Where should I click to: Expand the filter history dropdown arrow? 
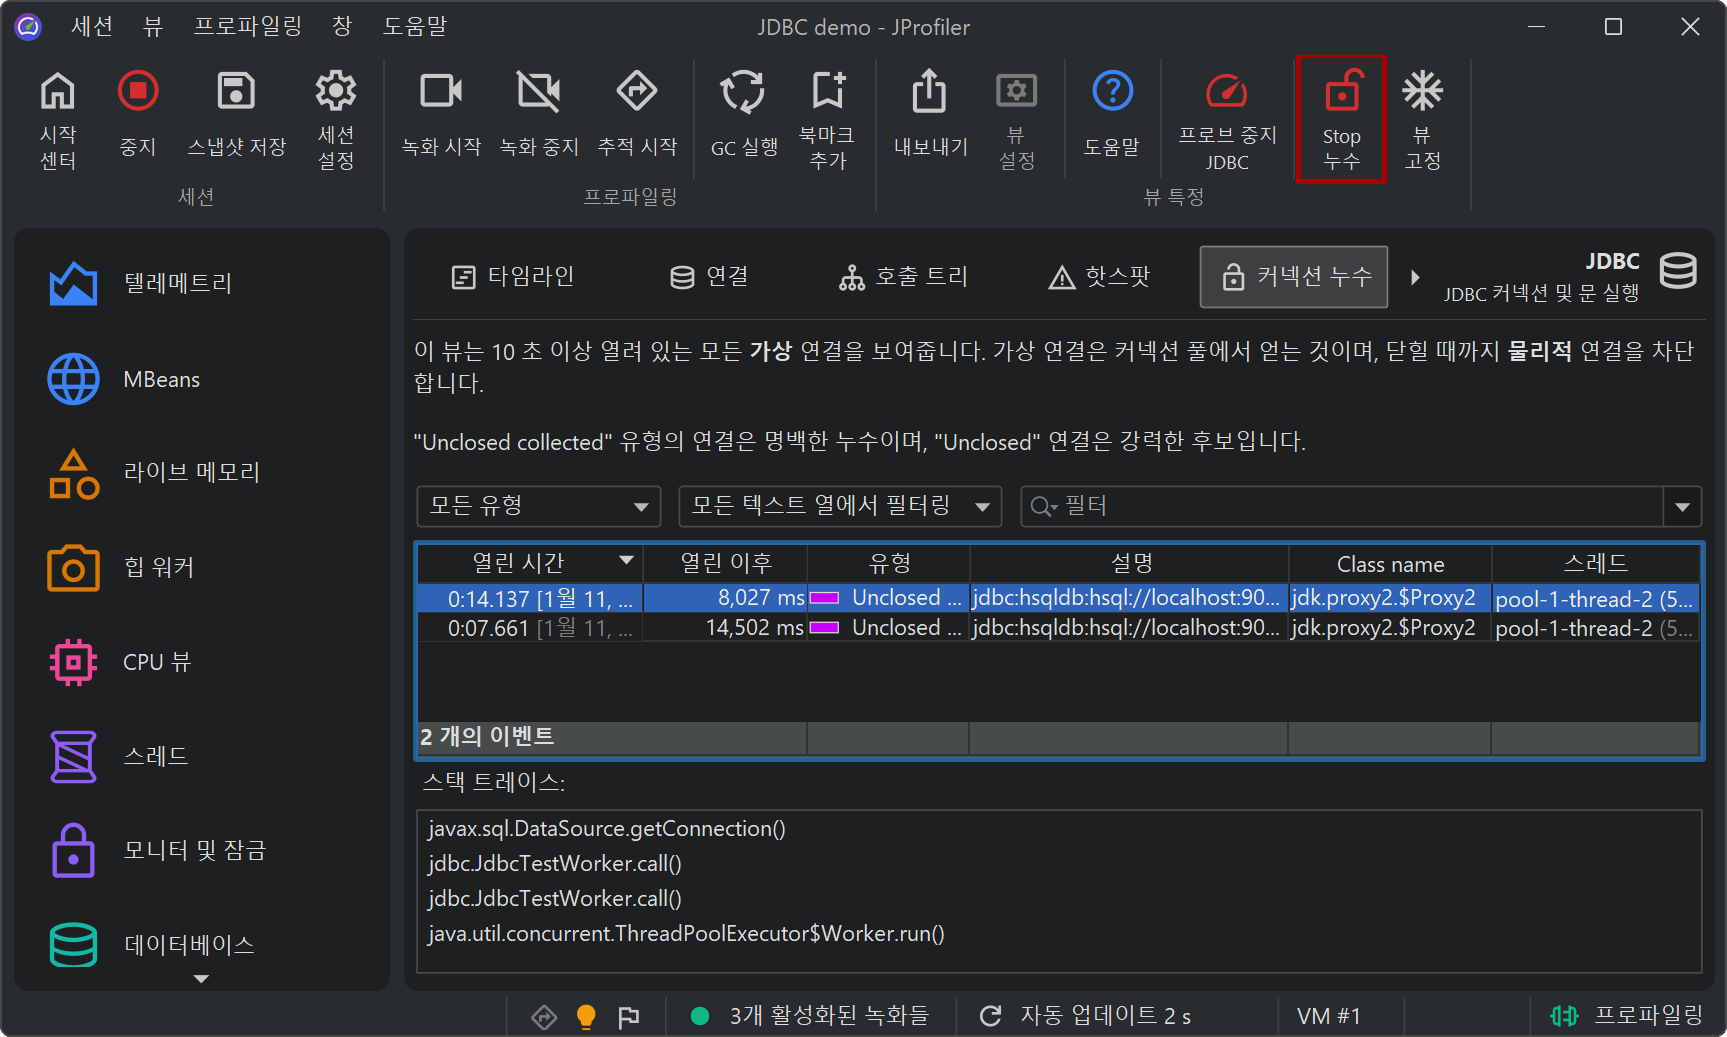(1682, 507)
